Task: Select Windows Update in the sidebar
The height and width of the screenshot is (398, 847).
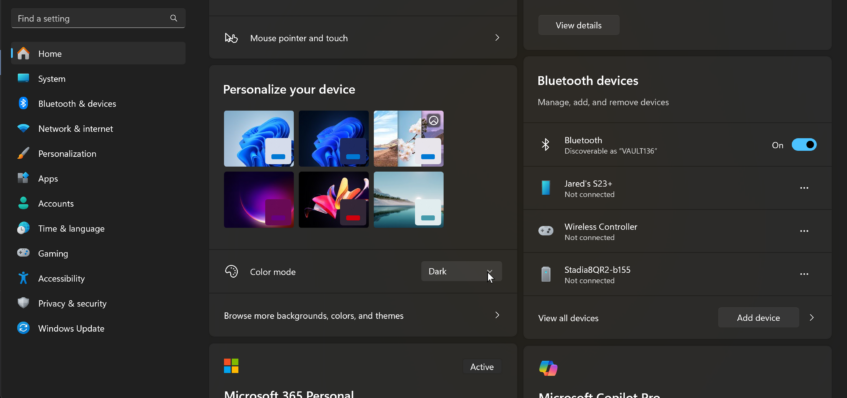Action: (98, 328)
